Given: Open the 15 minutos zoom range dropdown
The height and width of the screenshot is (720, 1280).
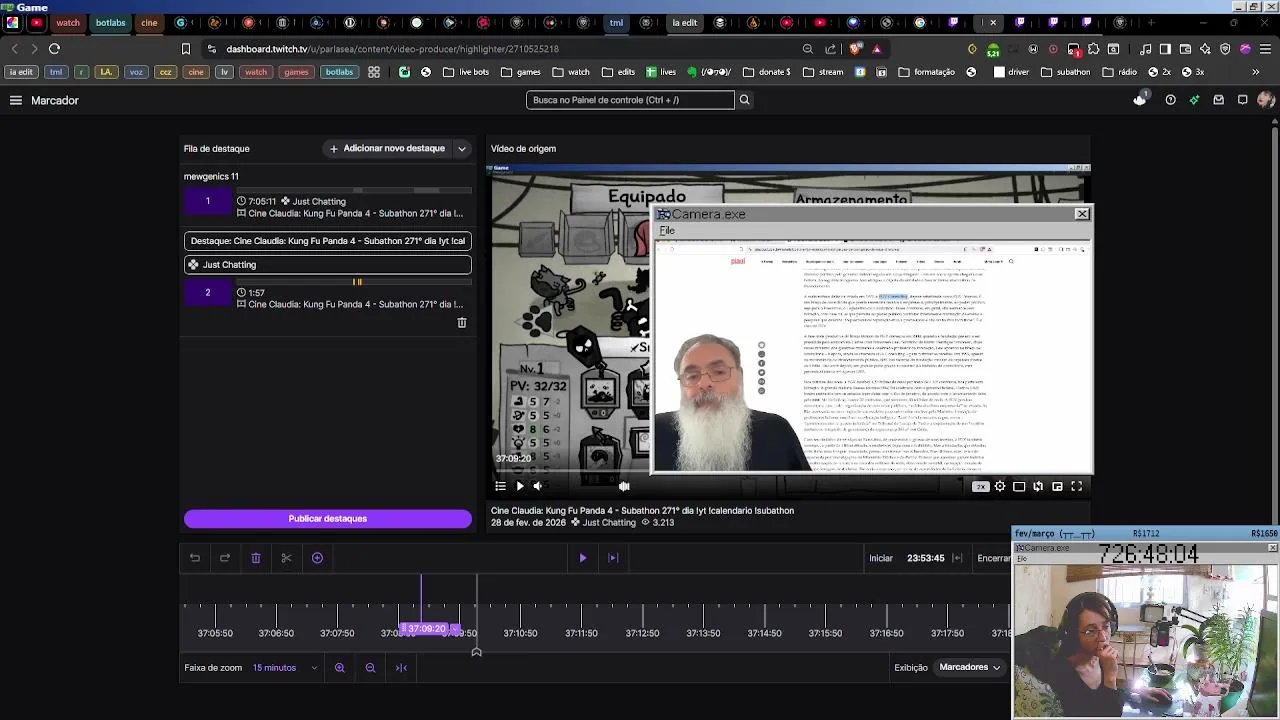Looking at the screenshot, I should [x=285, y=668].
